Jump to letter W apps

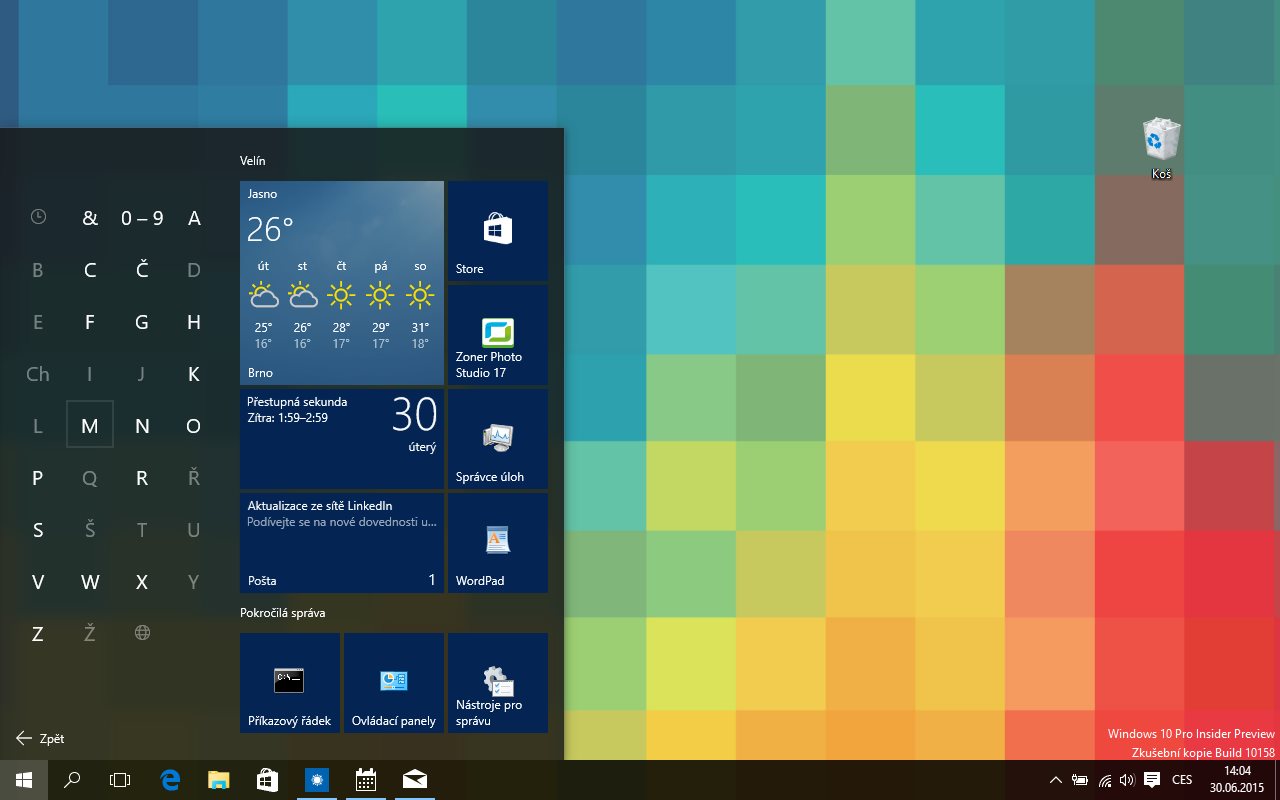pos(90,582)
